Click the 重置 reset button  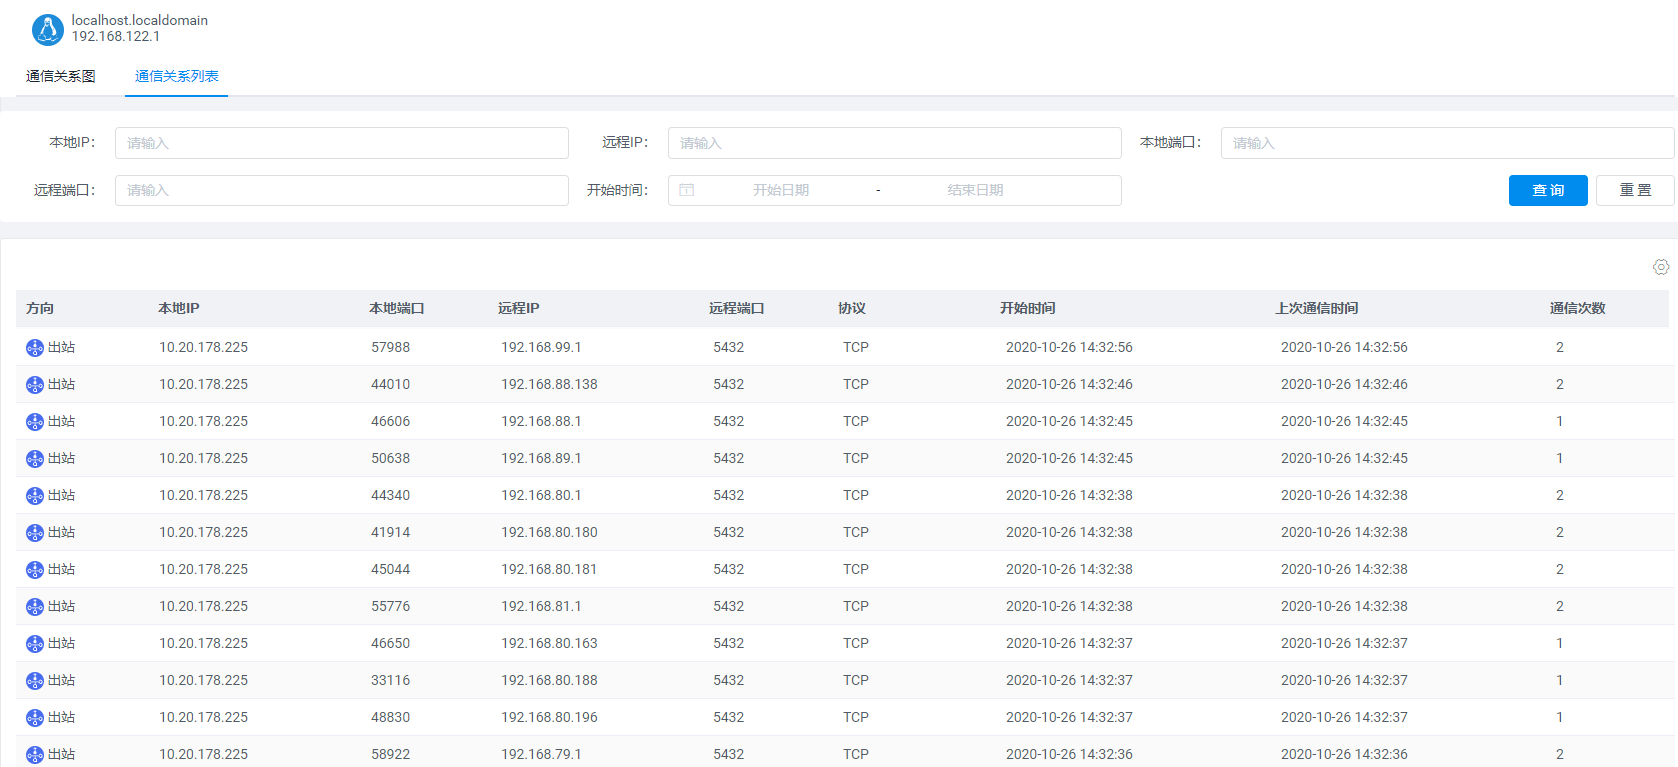point(1635,190)
